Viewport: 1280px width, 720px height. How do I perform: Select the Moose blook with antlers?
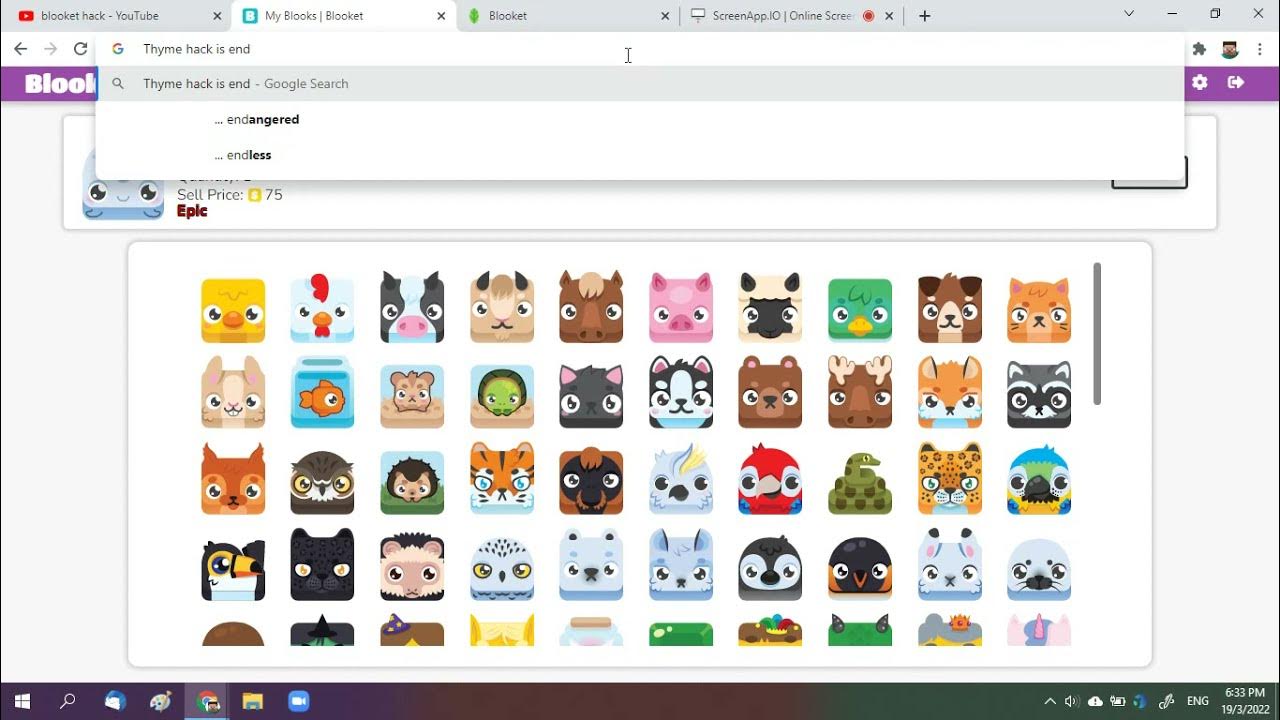[x=860, y=392]
